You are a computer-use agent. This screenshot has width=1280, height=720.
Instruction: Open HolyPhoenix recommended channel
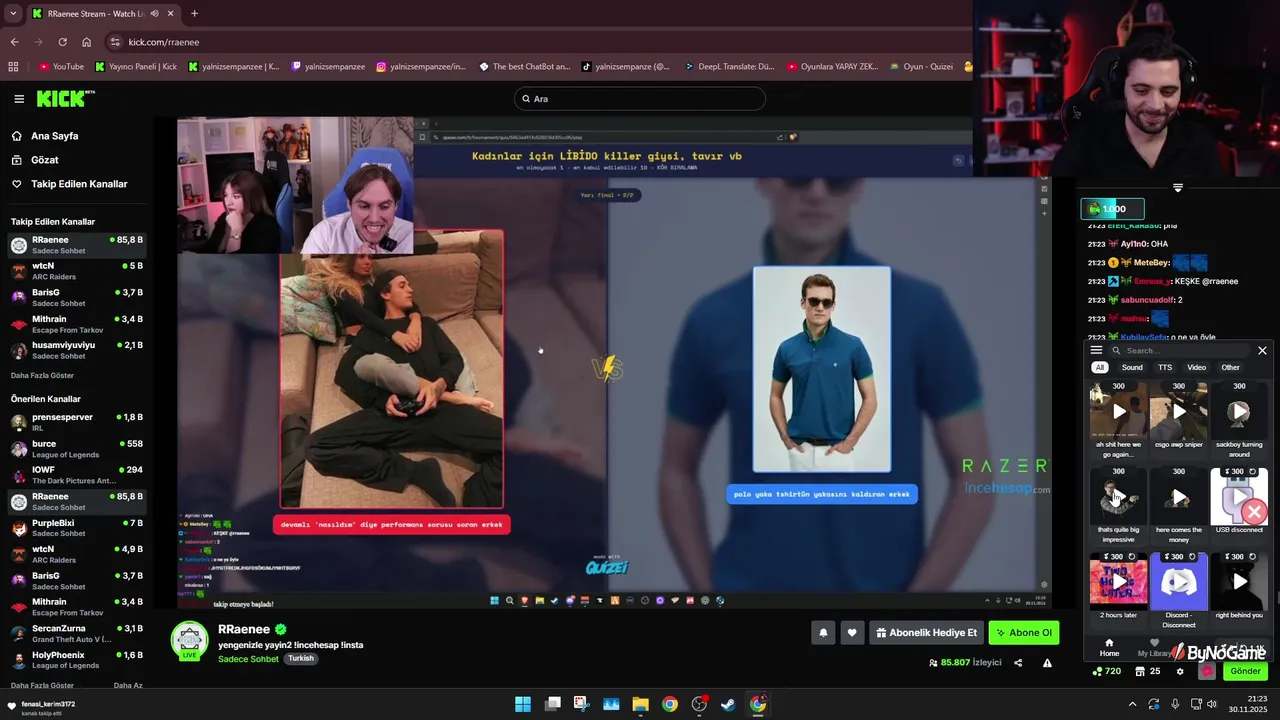pyautogui.click(x=76, y=660)
